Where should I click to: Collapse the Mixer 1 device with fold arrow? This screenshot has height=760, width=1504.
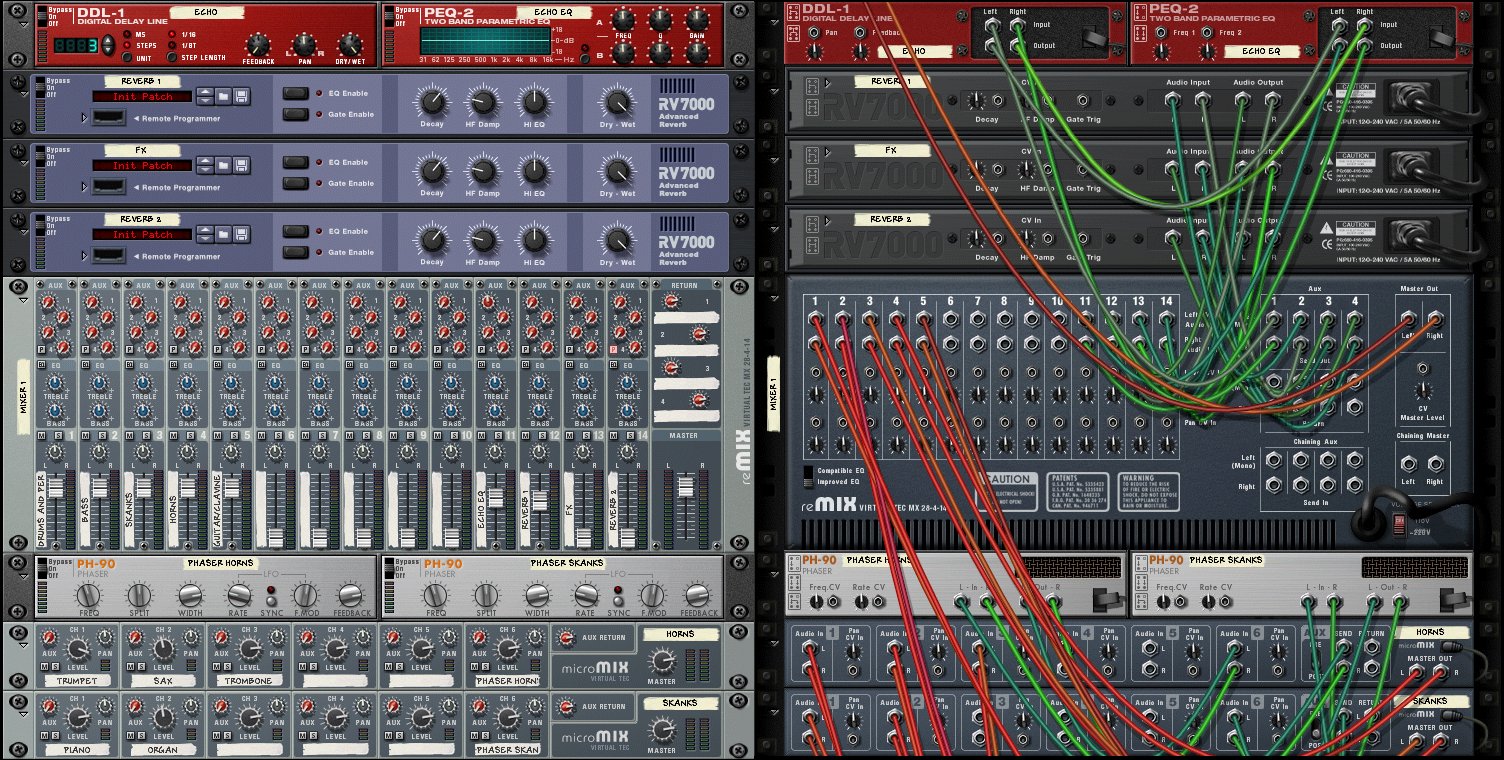pyautogui.click(x=24, y=300)
